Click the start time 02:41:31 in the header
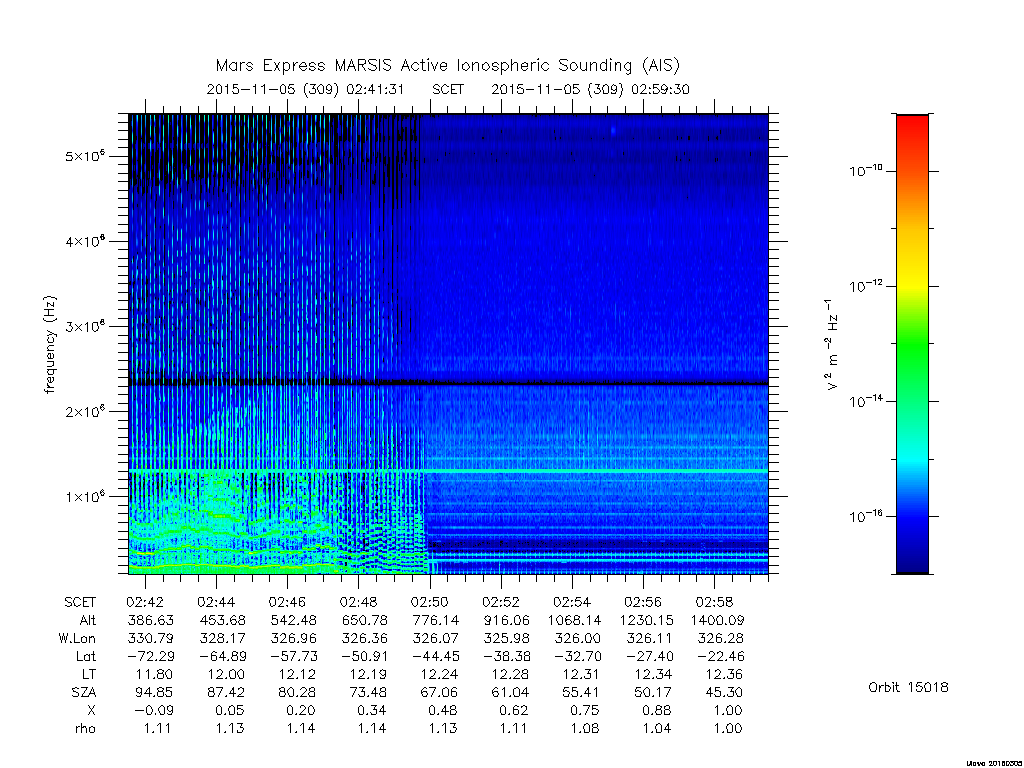 tap(376, 89)
